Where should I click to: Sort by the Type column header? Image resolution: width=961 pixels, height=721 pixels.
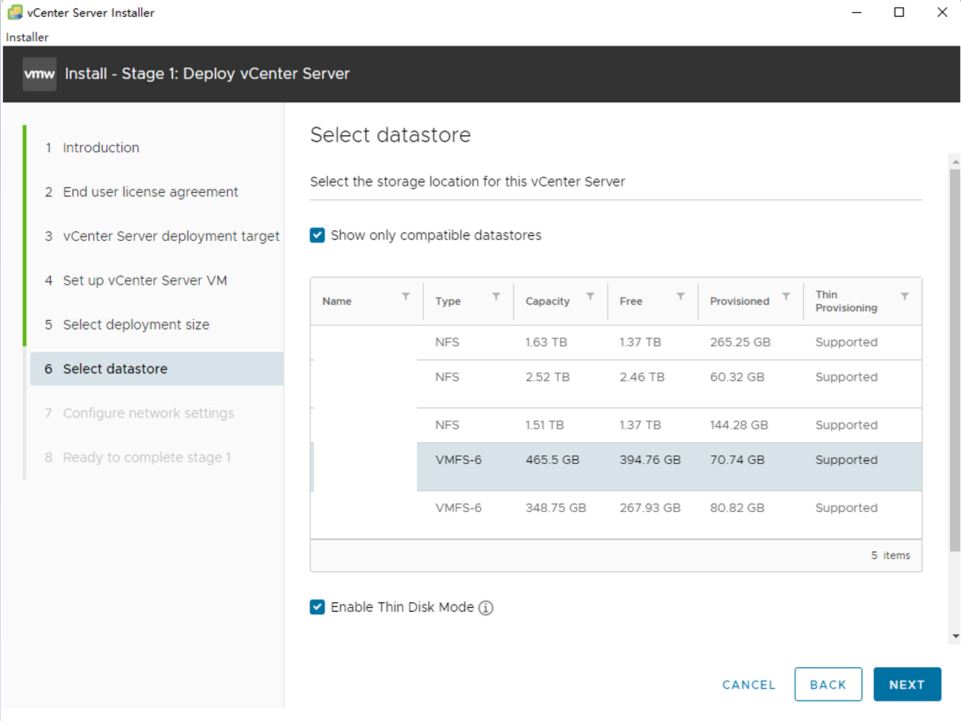(448, 301)
